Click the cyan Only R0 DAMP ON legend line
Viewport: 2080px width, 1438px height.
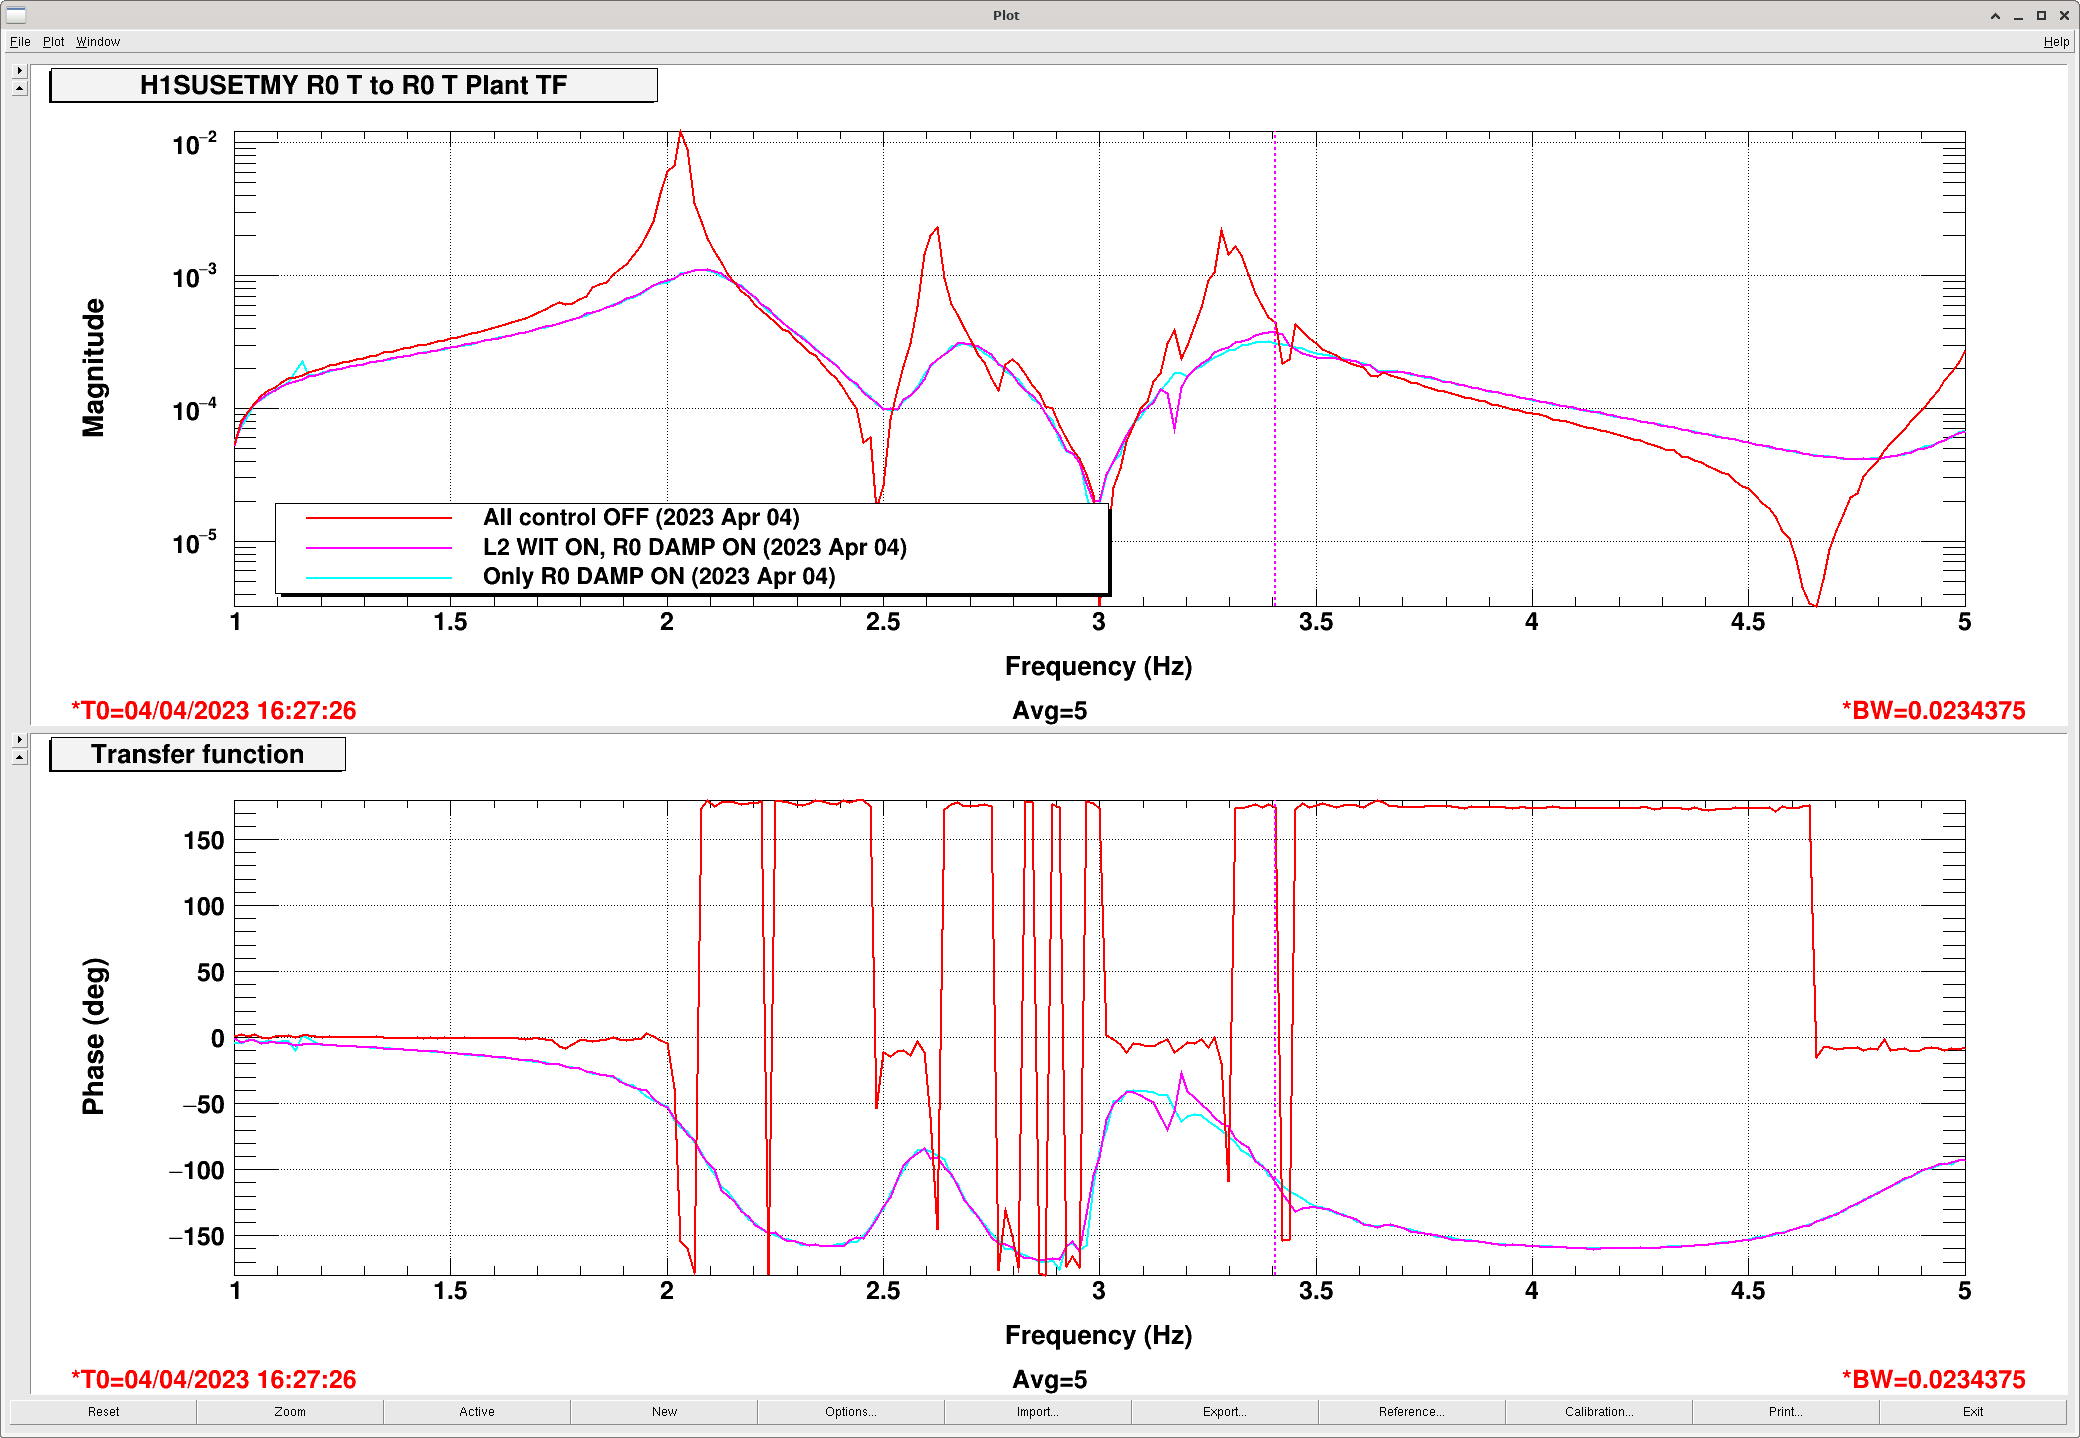pyautogui.click(x=379, y=577)
